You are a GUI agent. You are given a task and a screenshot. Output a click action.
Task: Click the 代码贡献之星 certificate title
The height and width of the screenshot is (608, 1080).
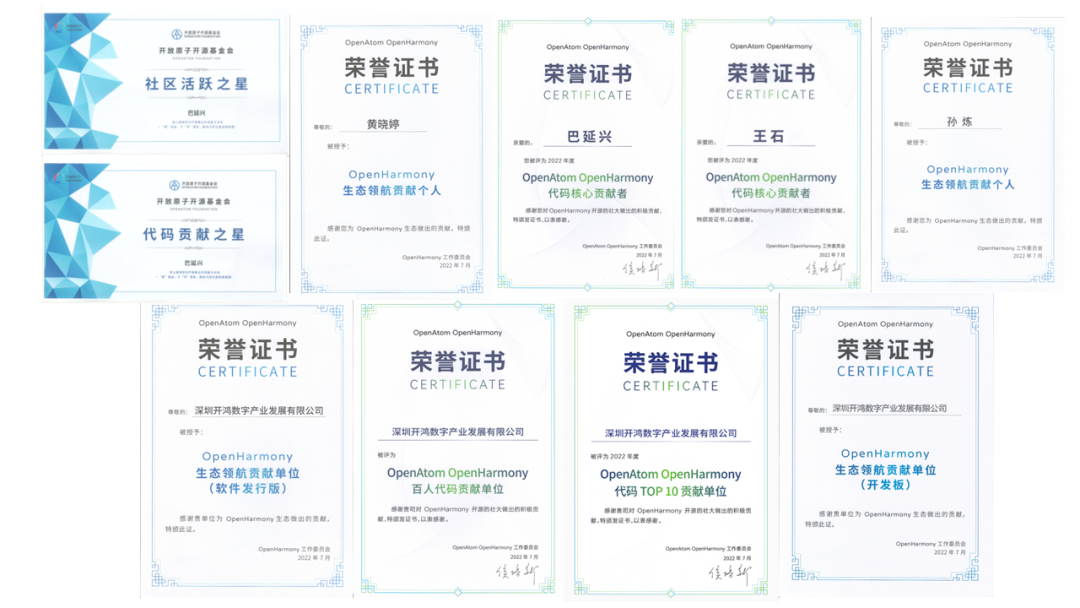coord(196,234)
